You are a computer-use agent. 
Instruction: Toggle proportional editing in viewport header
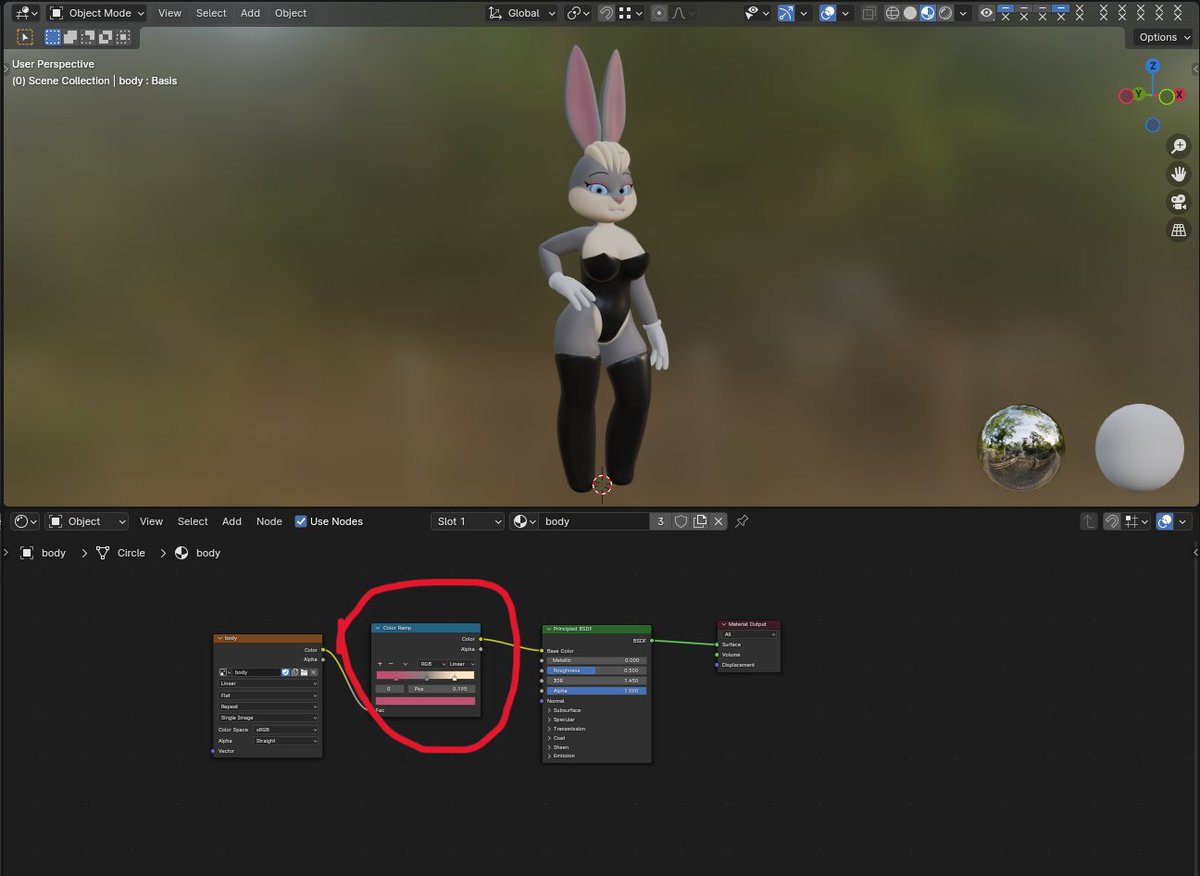click(x=659, y=13)
